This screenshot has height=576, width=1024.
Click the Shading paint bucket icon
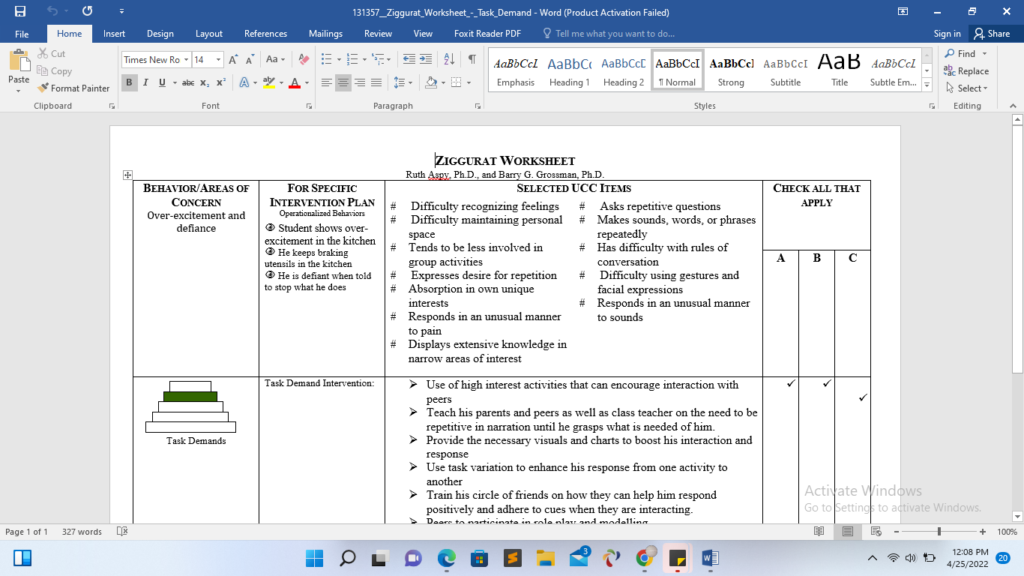coord(431,83)
